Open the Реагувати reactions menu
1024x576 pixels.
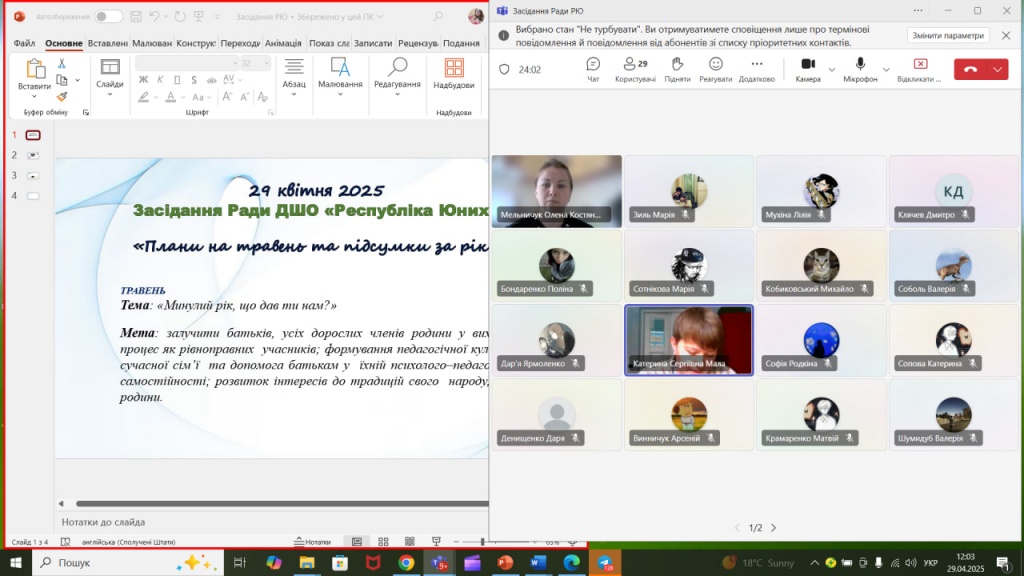[x=715, y=68]
